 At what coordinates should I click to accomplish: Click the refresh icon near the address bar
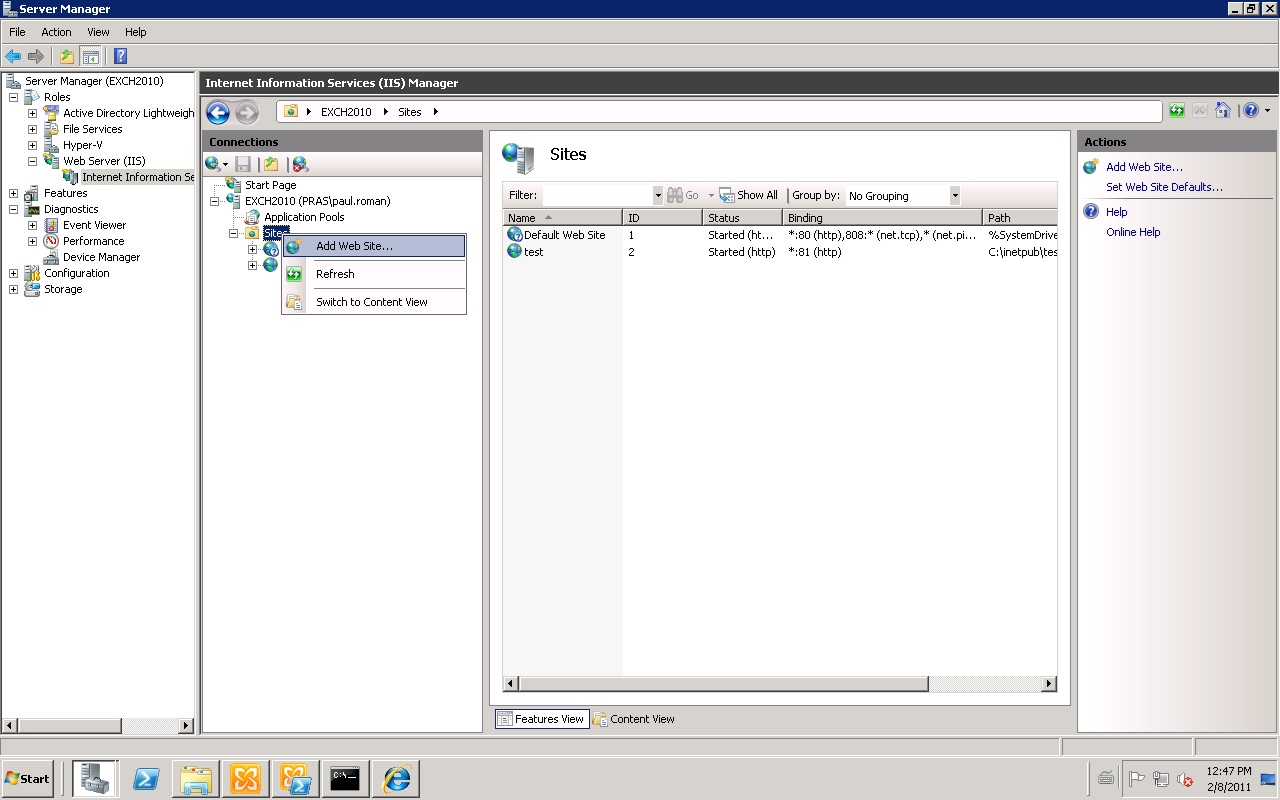pos(1176,110)
